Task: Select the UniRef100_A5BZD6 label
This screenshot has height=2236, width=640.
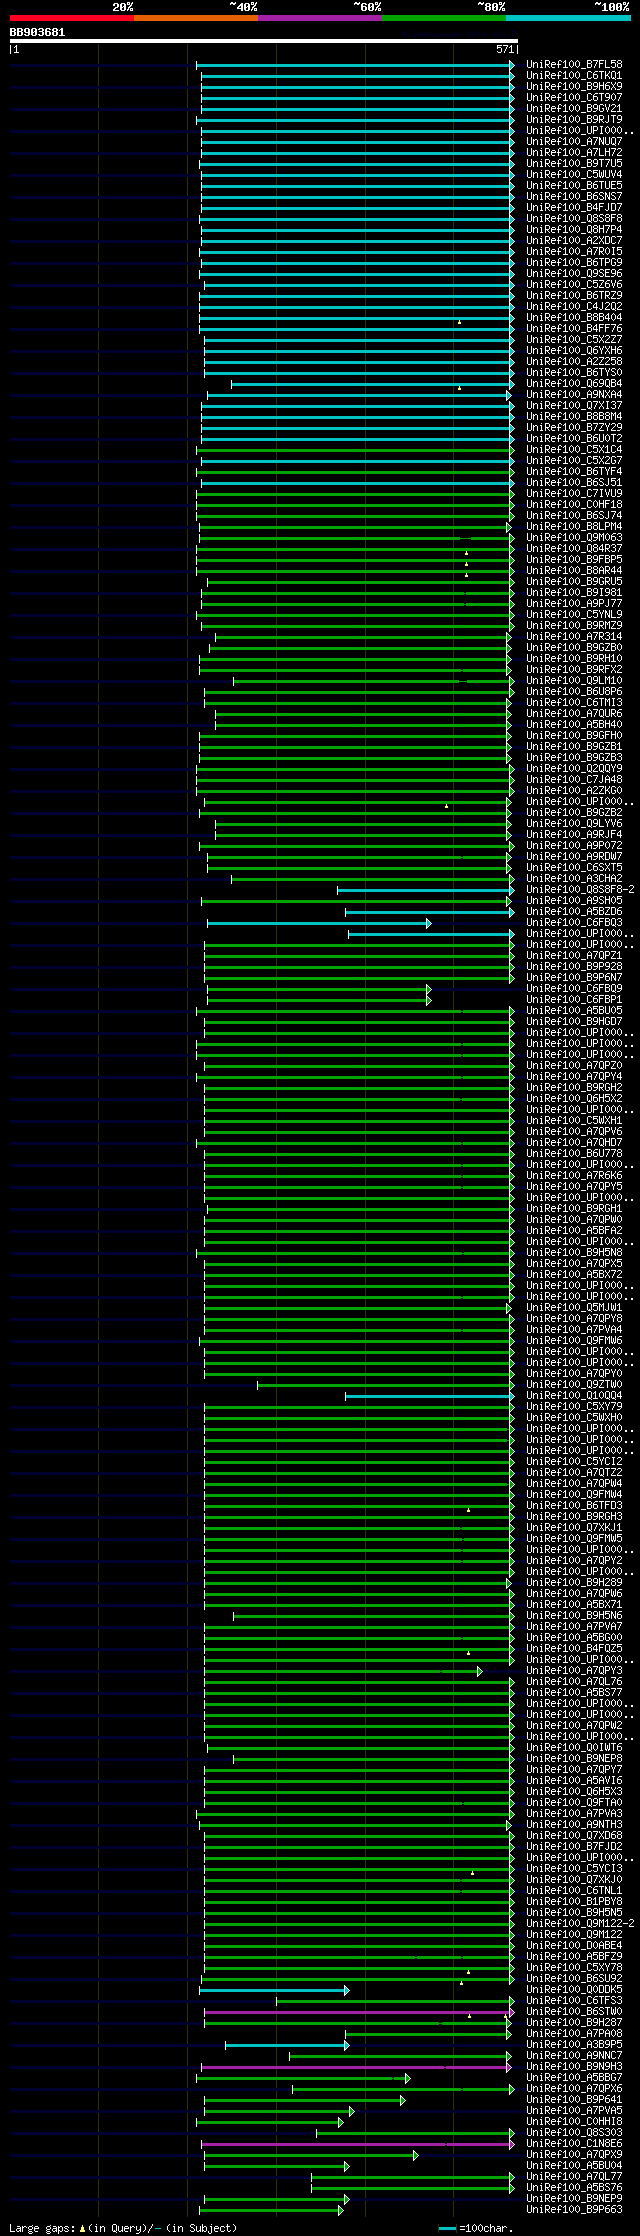Action: (x=574, y=912)
